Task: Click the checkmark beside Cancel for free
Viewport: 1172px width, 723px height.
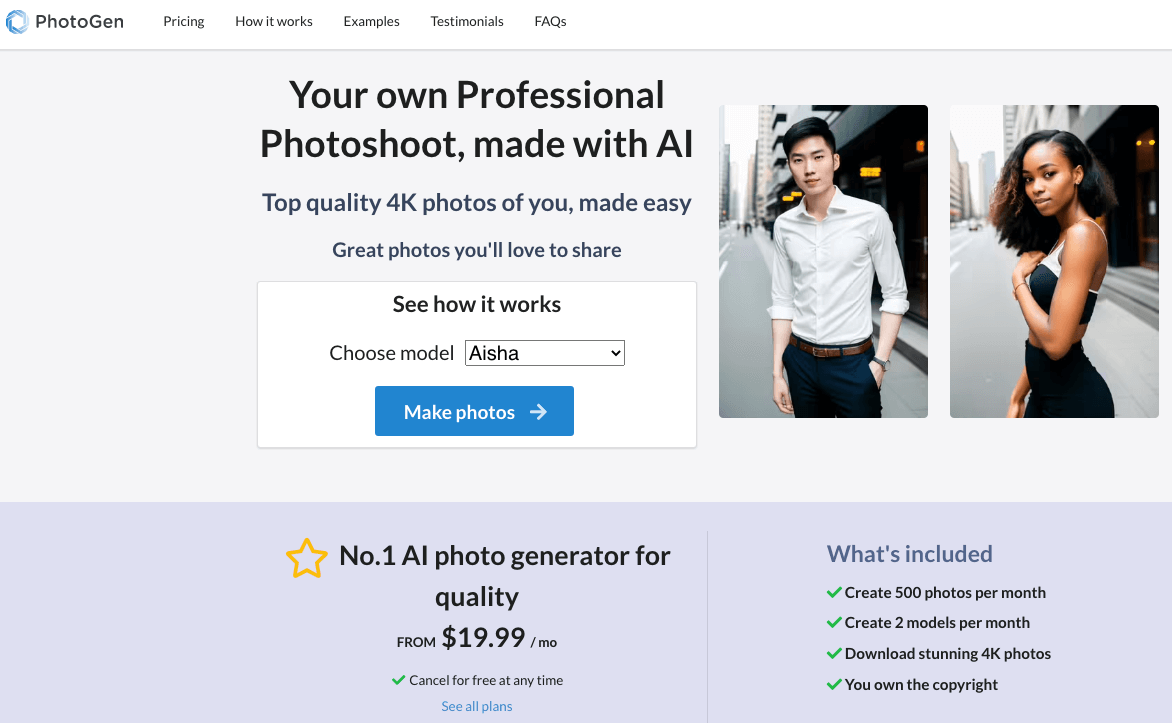Action: coord(397,679)
